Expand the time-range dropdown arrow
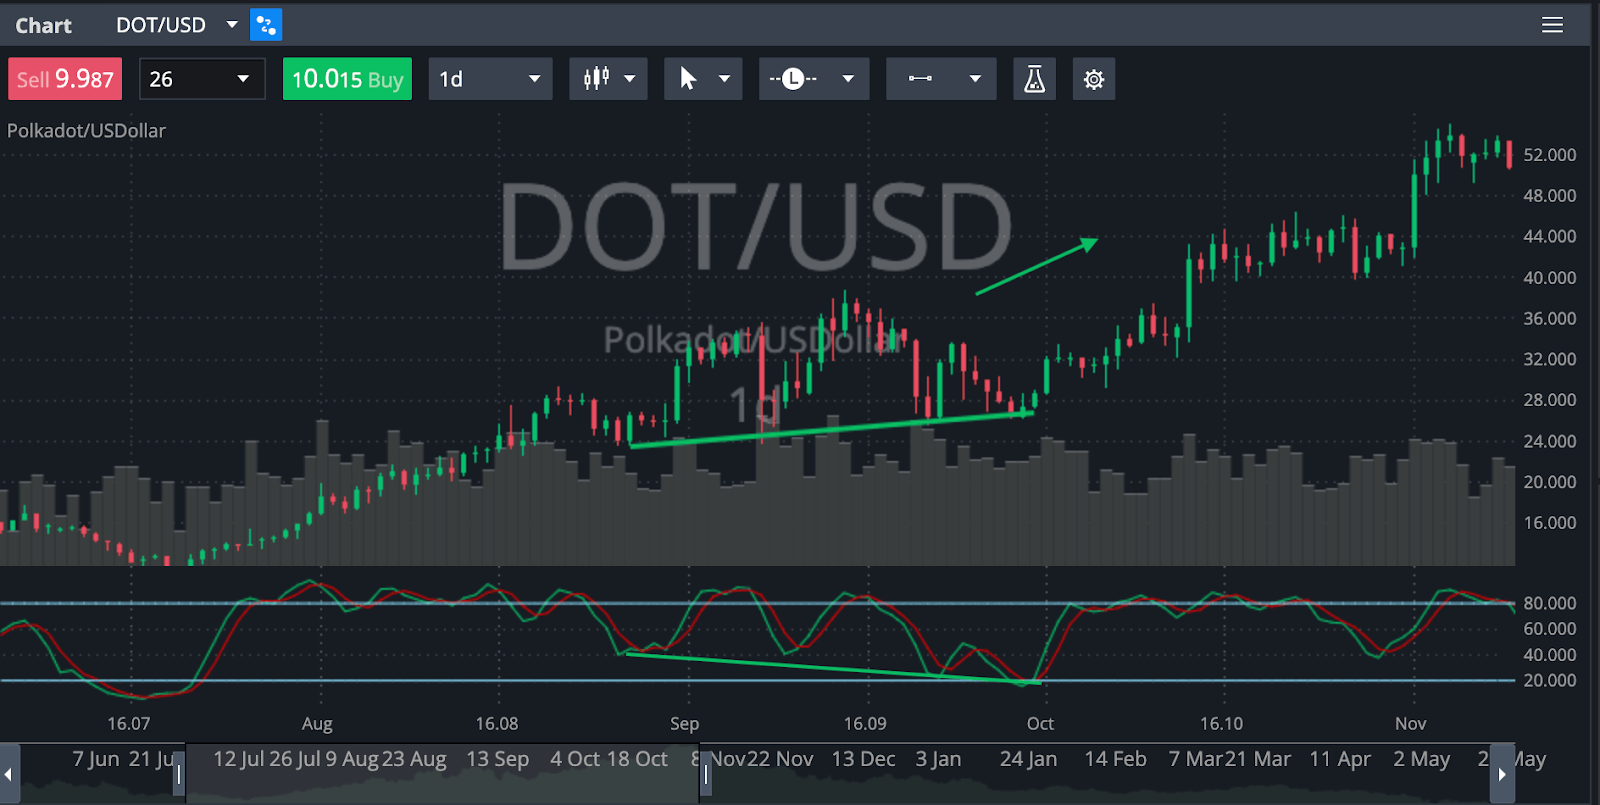The height and width of the screenshot is (805, 1600). 848,79
